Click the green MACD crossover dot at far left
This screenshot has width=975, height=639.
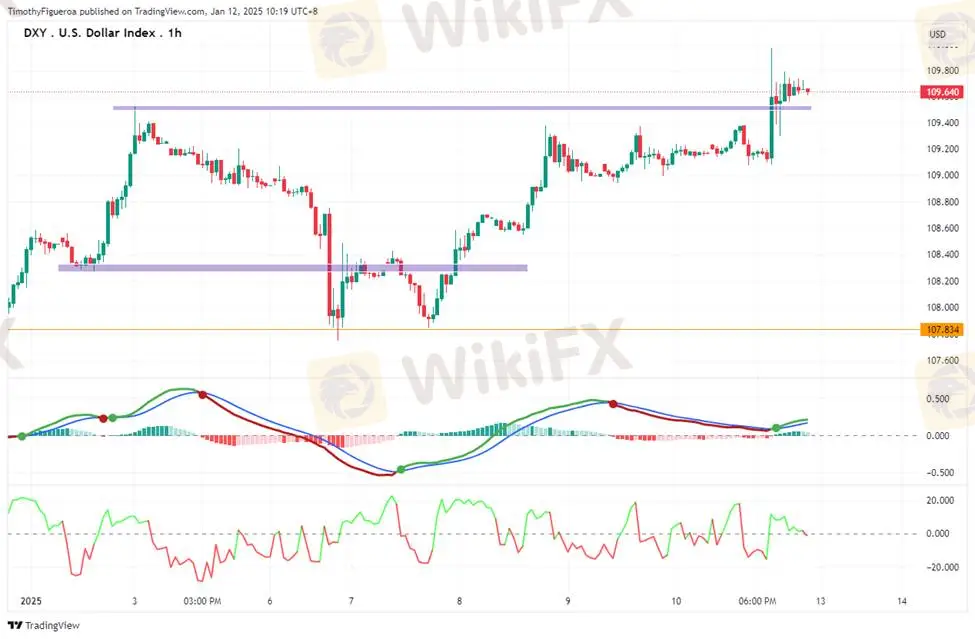[22, 436]
